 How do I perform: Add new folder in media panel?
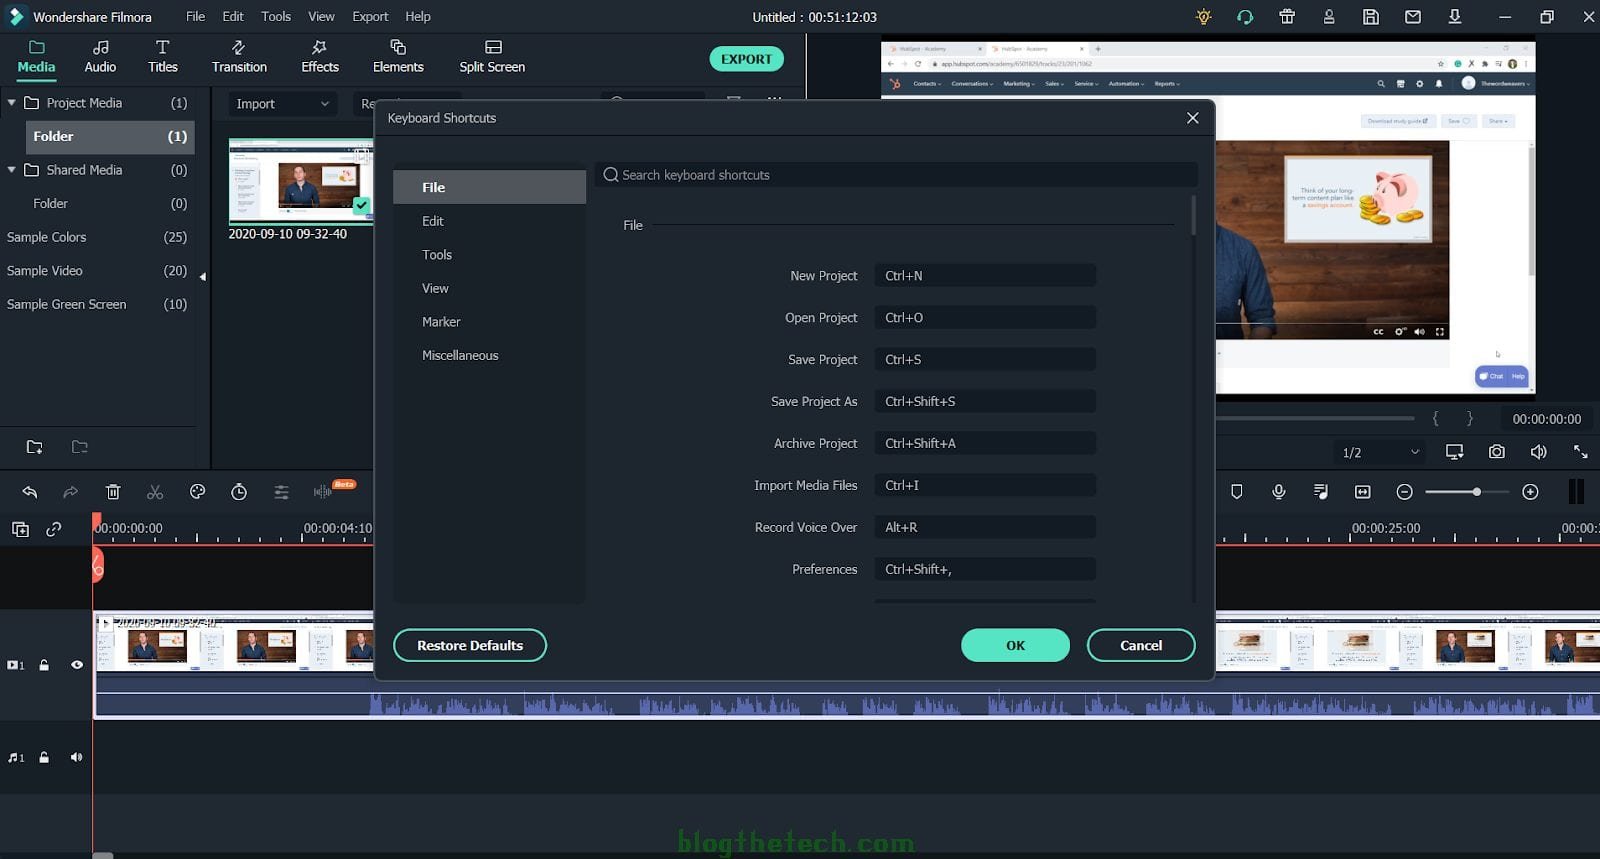[x=34, y=447]
